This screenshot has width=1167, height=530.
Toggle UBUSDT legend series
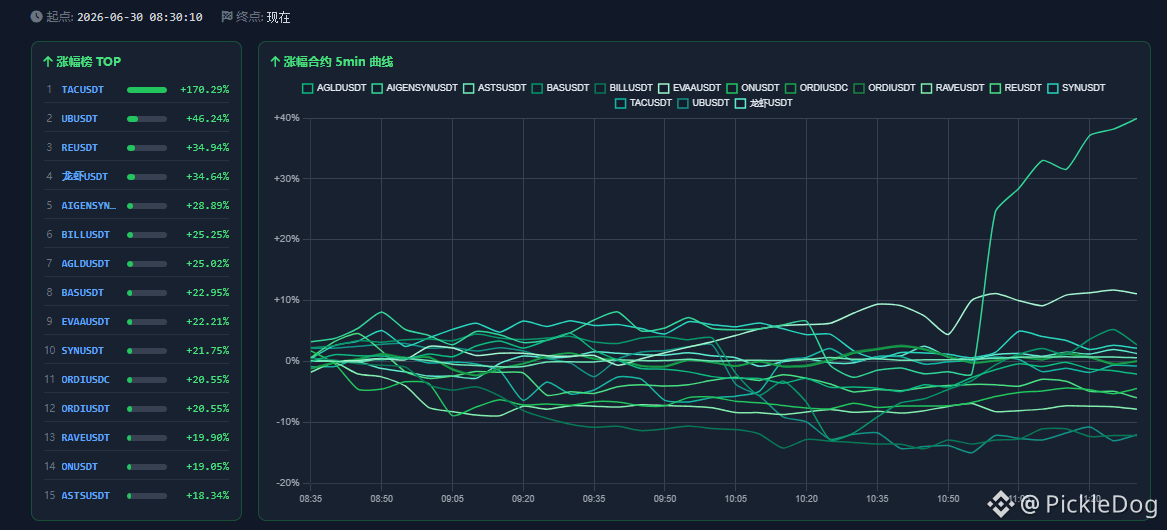pyautogui.click(x=703, y=103)
